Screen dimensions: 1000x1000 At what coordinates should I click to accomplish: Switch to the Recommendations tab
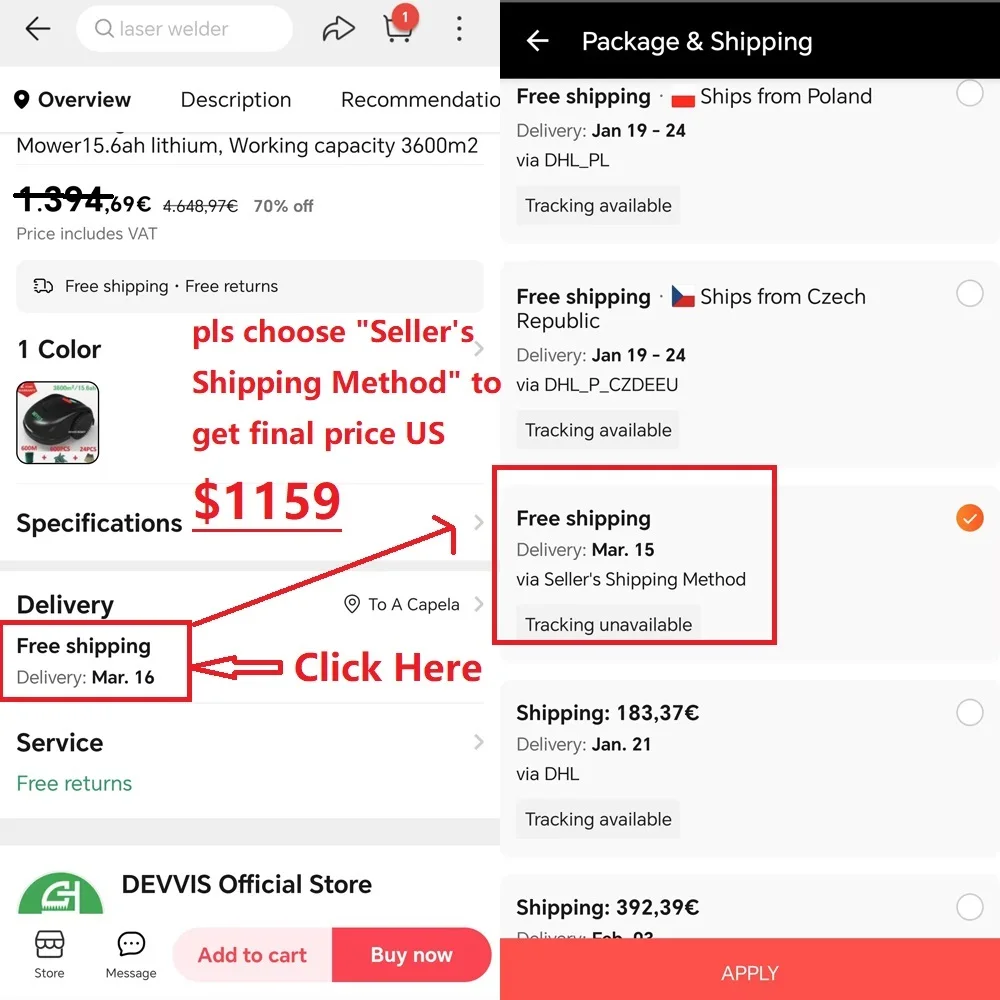420,99
